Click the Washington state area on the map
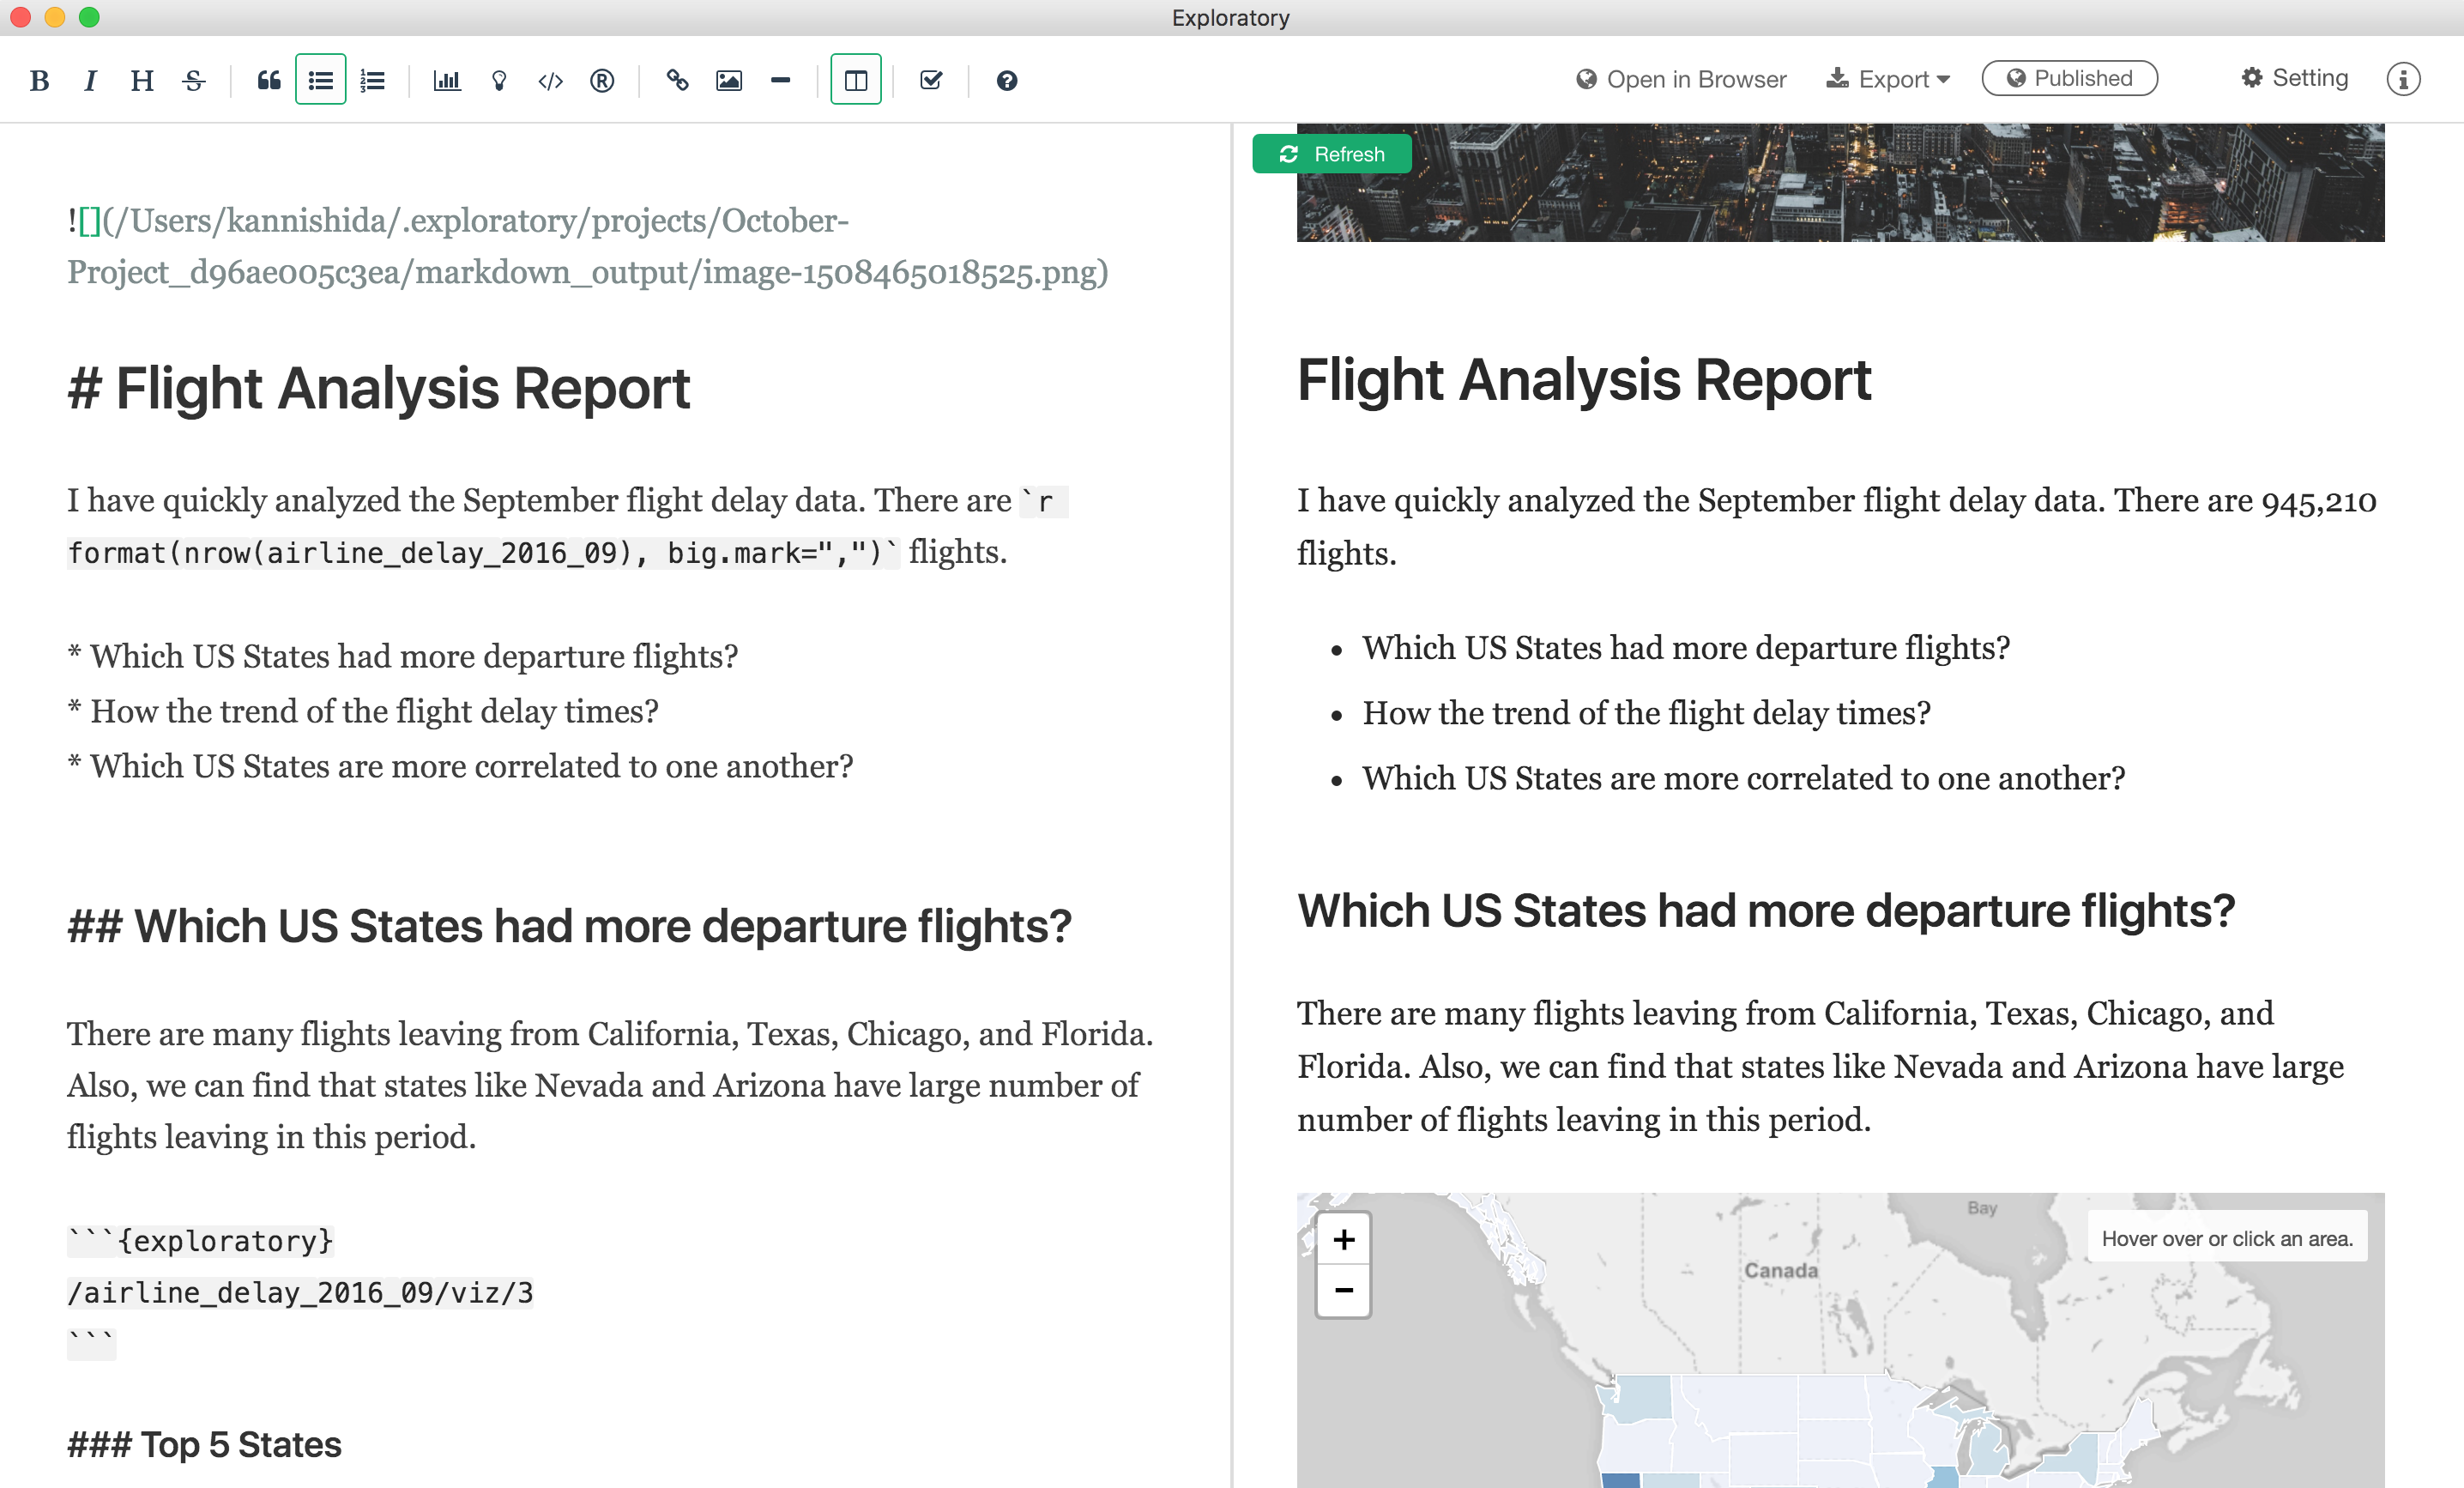Viewport: 2464px width, 1488px height. [x=1637, y=1398]
